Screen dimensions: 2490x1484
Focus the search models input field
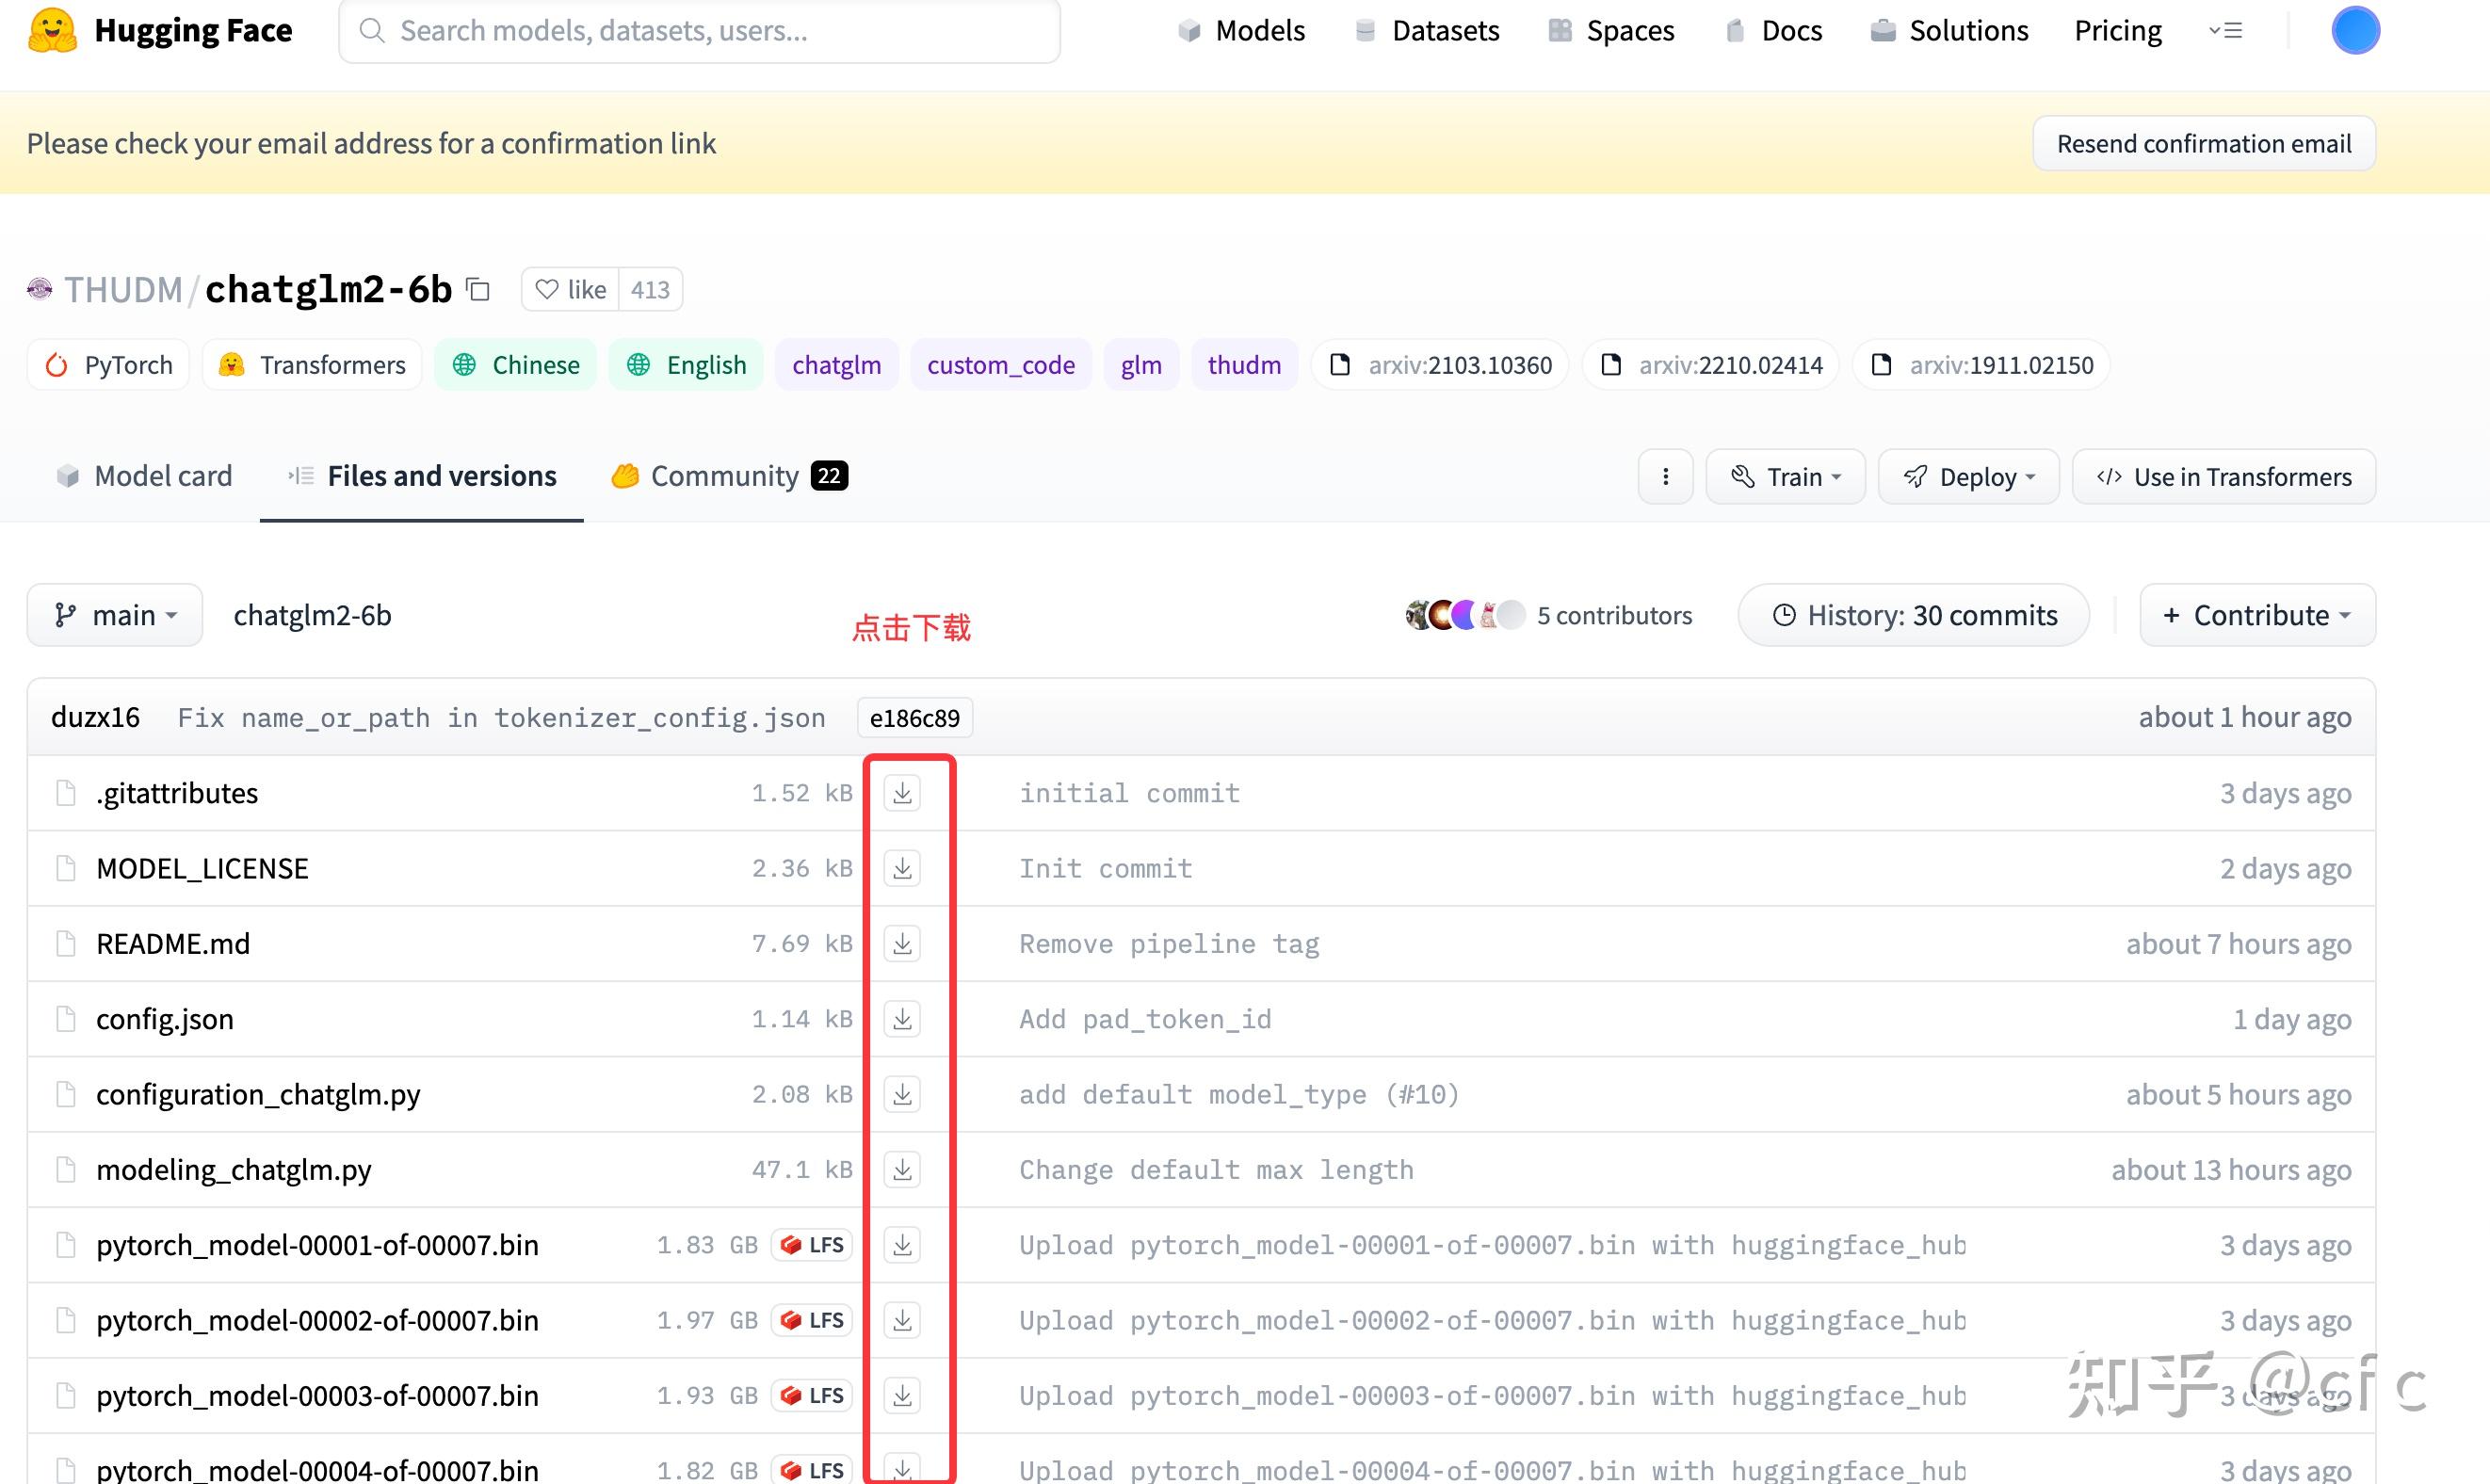coord(700,31)
